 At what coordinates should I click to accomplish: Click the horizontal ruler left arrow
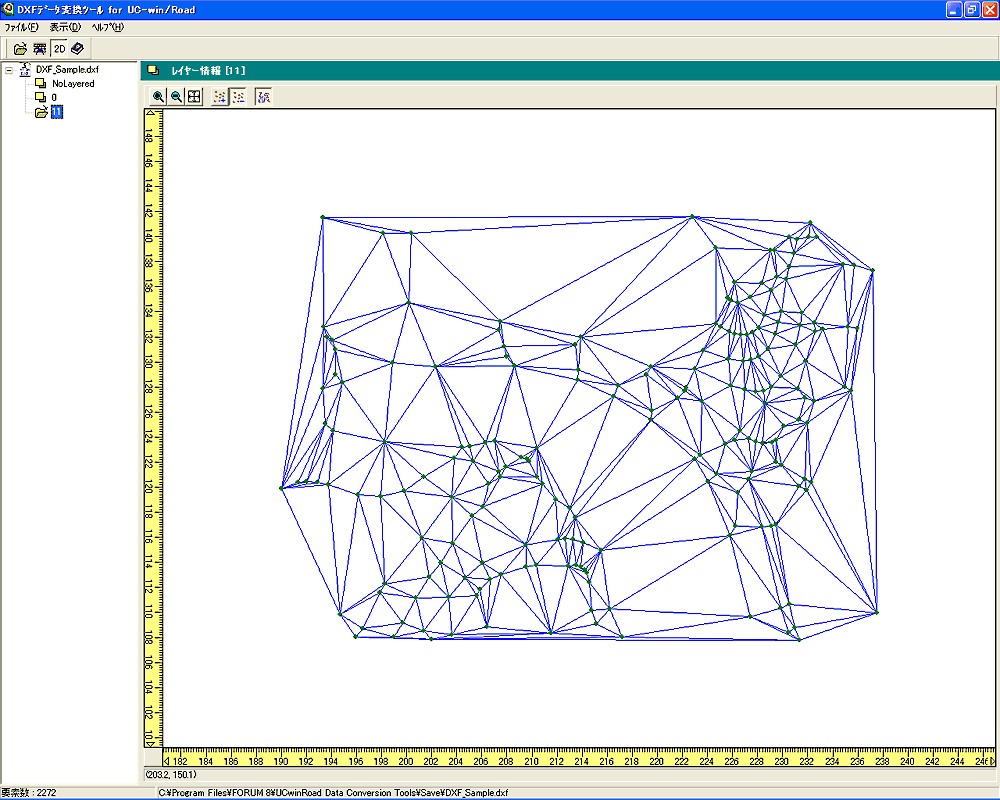[x=167, y=760]
